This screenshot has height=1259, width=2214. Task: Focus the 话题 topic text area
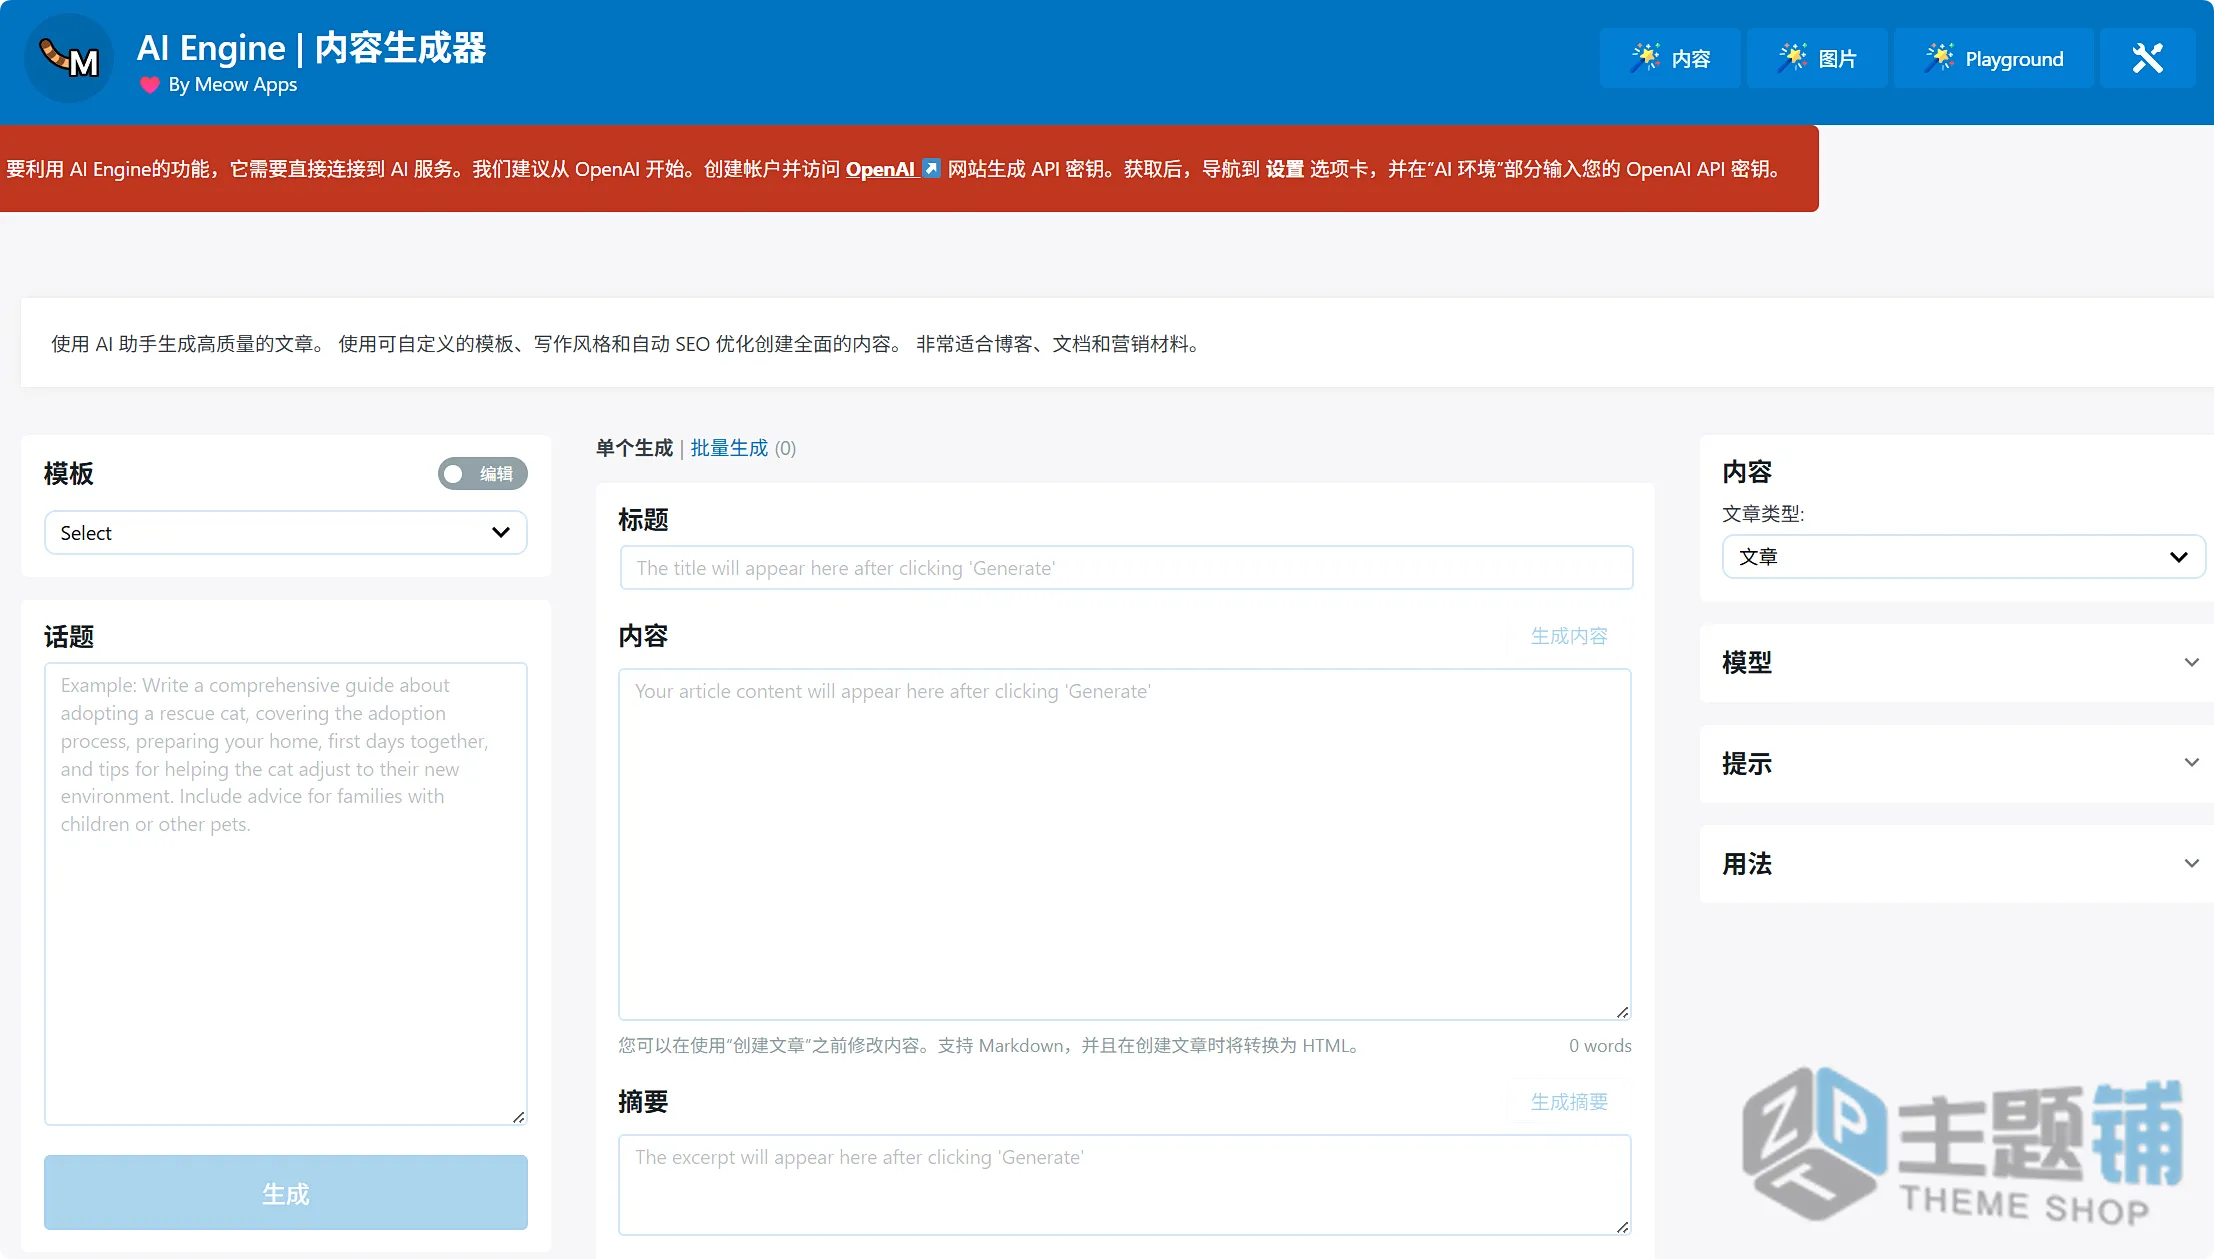coord(286,893)
